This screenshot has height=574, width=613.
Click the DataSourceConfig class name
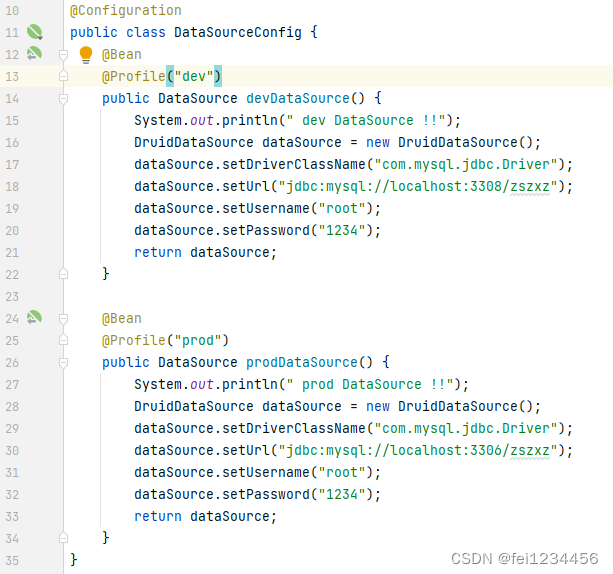point(238,32)
